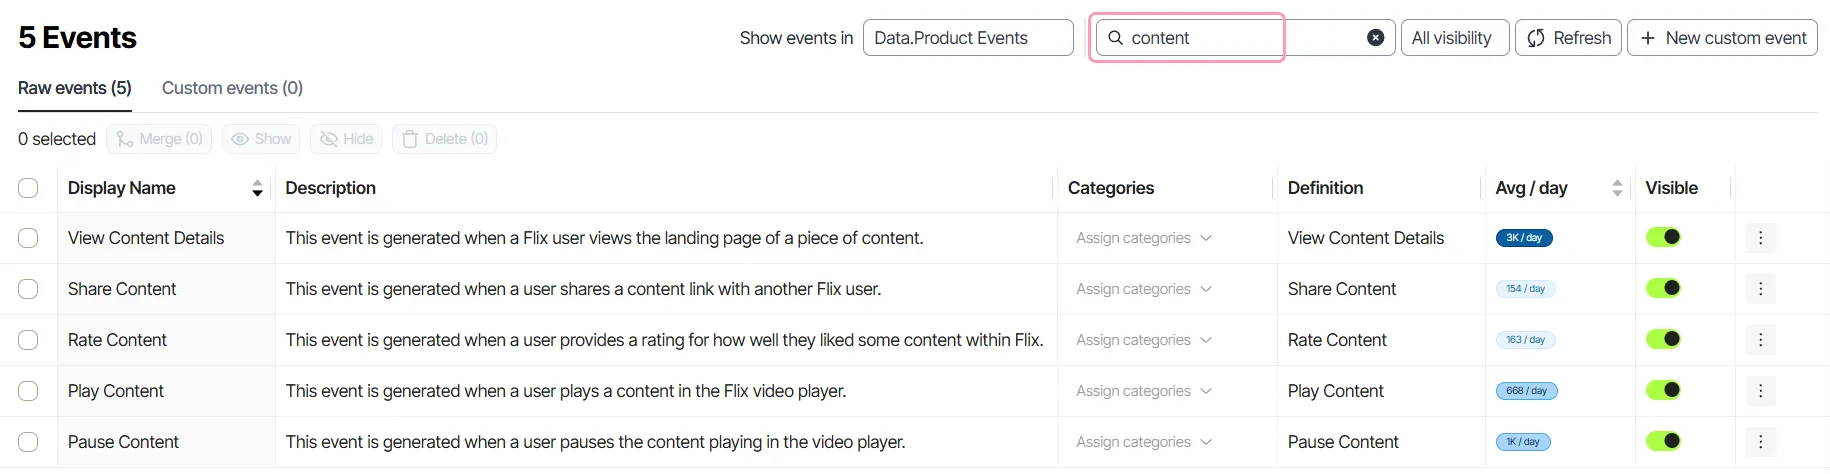
Task: Assign categories for Pause Content
Action: coord(1144,442)
